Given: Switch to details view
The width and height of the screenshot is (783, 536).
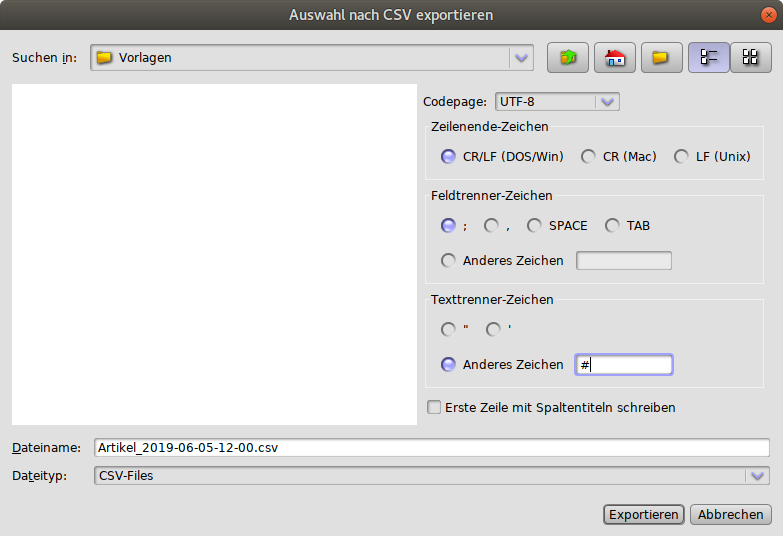Looking at the screenshot, I should [751, 58].
